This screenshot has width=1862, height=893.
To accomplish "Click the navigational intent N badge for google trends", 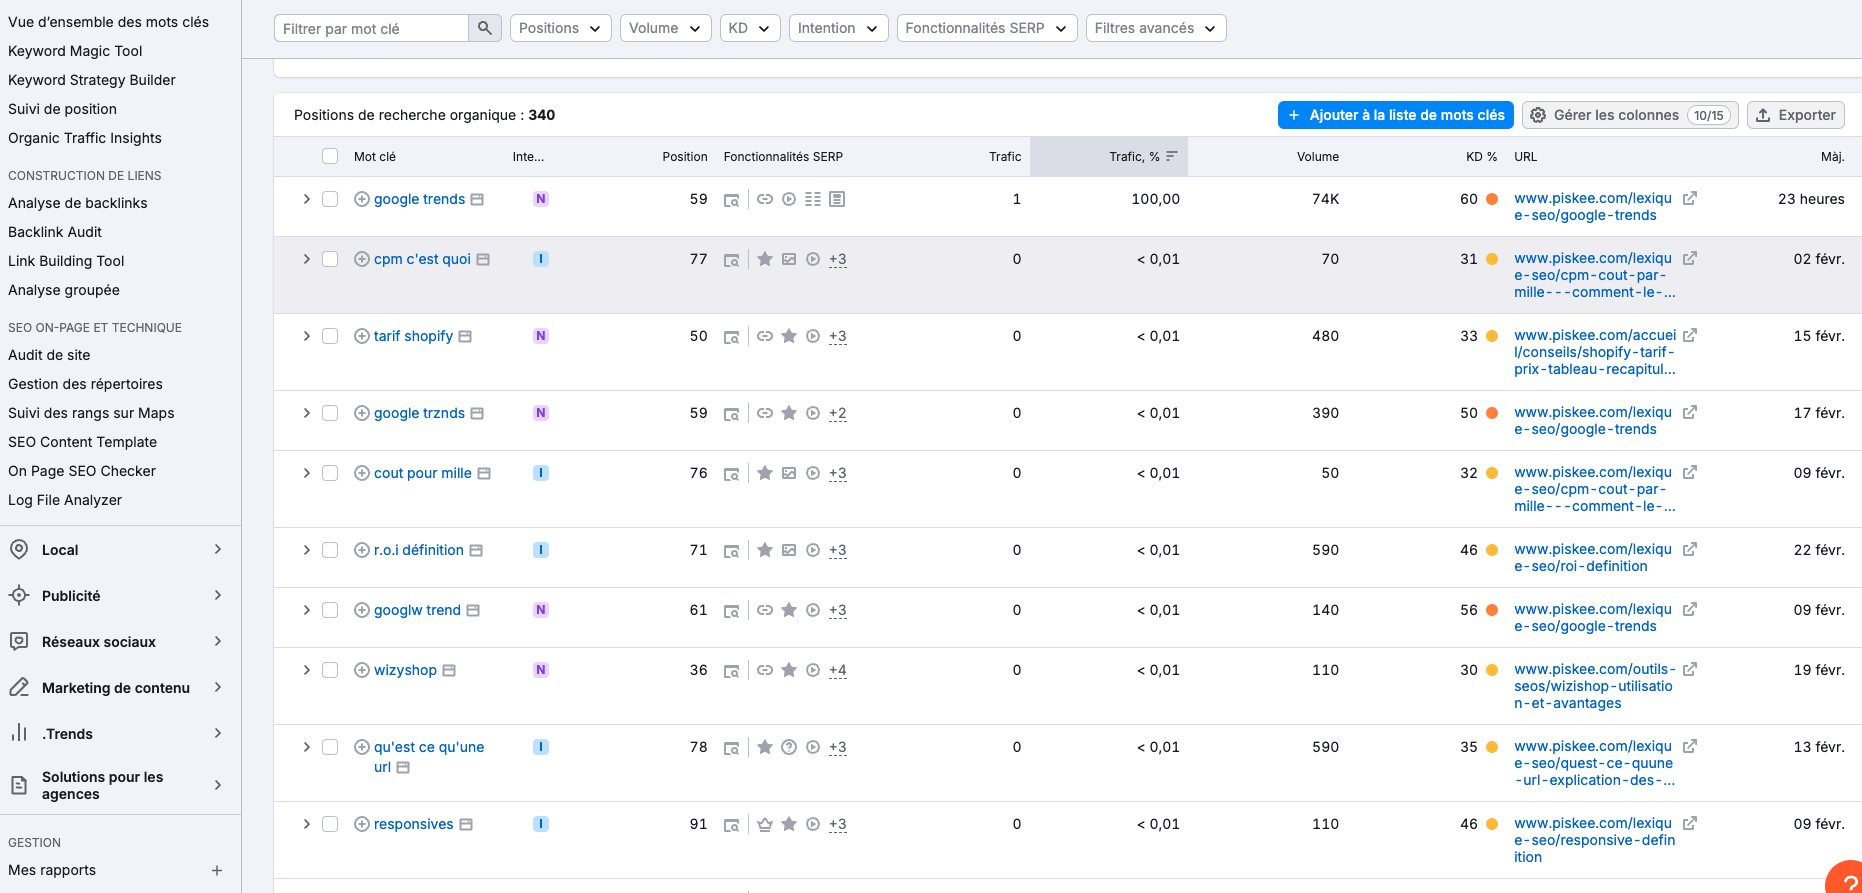I will click(541, 199).
